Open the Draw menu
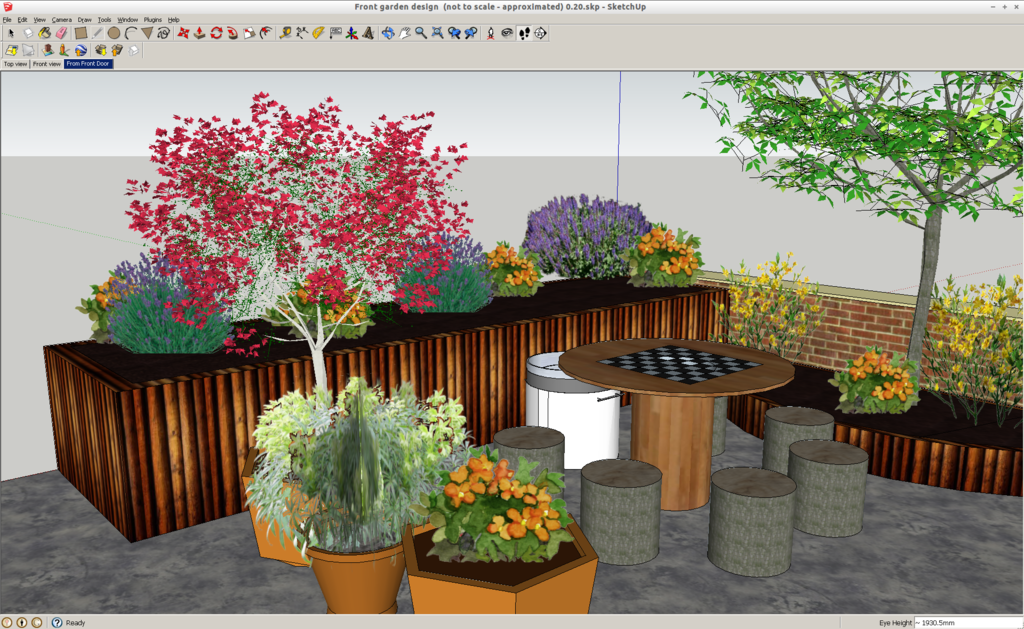This screenshot has width=1024, height=629. click(84, 19)
